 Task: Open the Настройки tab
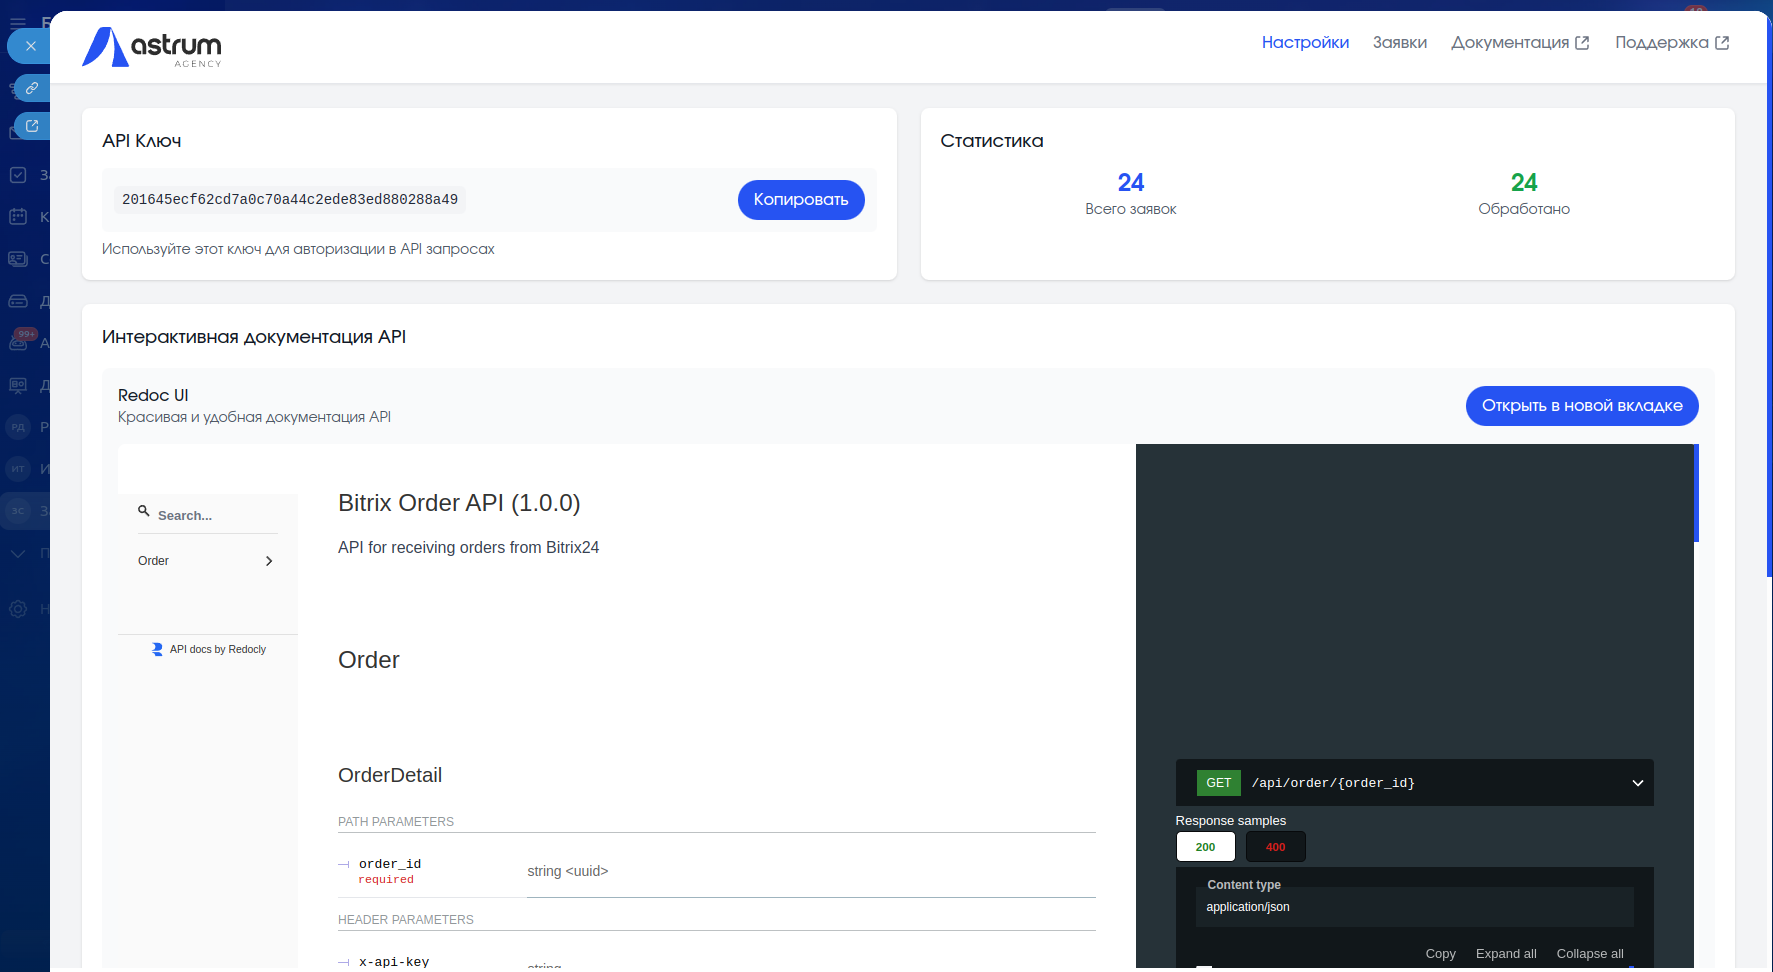pos(1305,43)
